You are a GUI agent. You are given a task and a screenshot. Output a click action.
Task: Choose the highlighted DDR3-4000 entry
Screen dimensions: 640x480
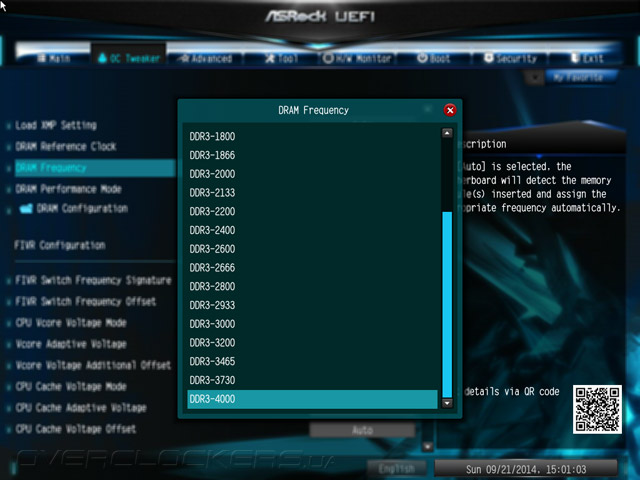click(312, 399)
